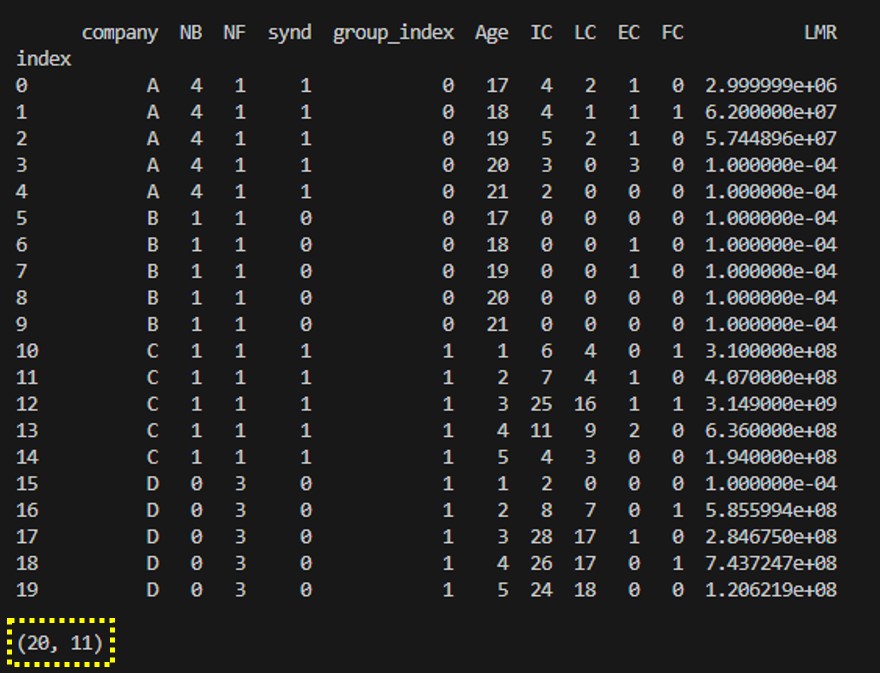Click the 'Age' column header
Screen dimensions: 880x673
pos(492,33)
